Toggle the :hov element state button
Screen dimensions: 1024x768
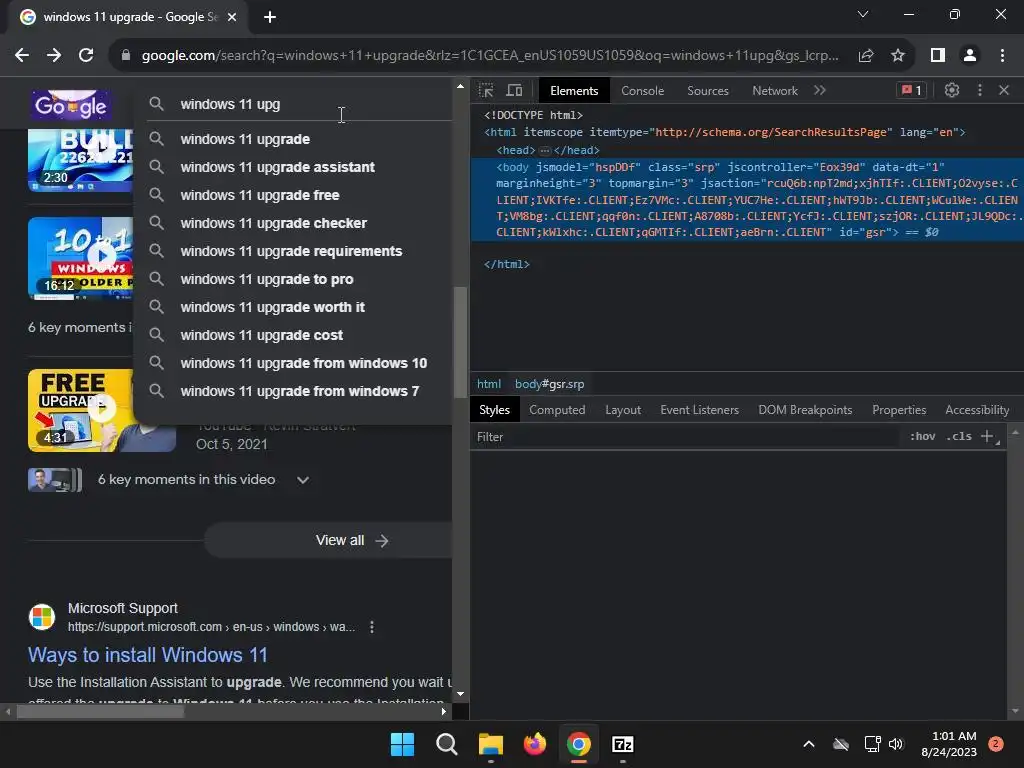[922, 436]
